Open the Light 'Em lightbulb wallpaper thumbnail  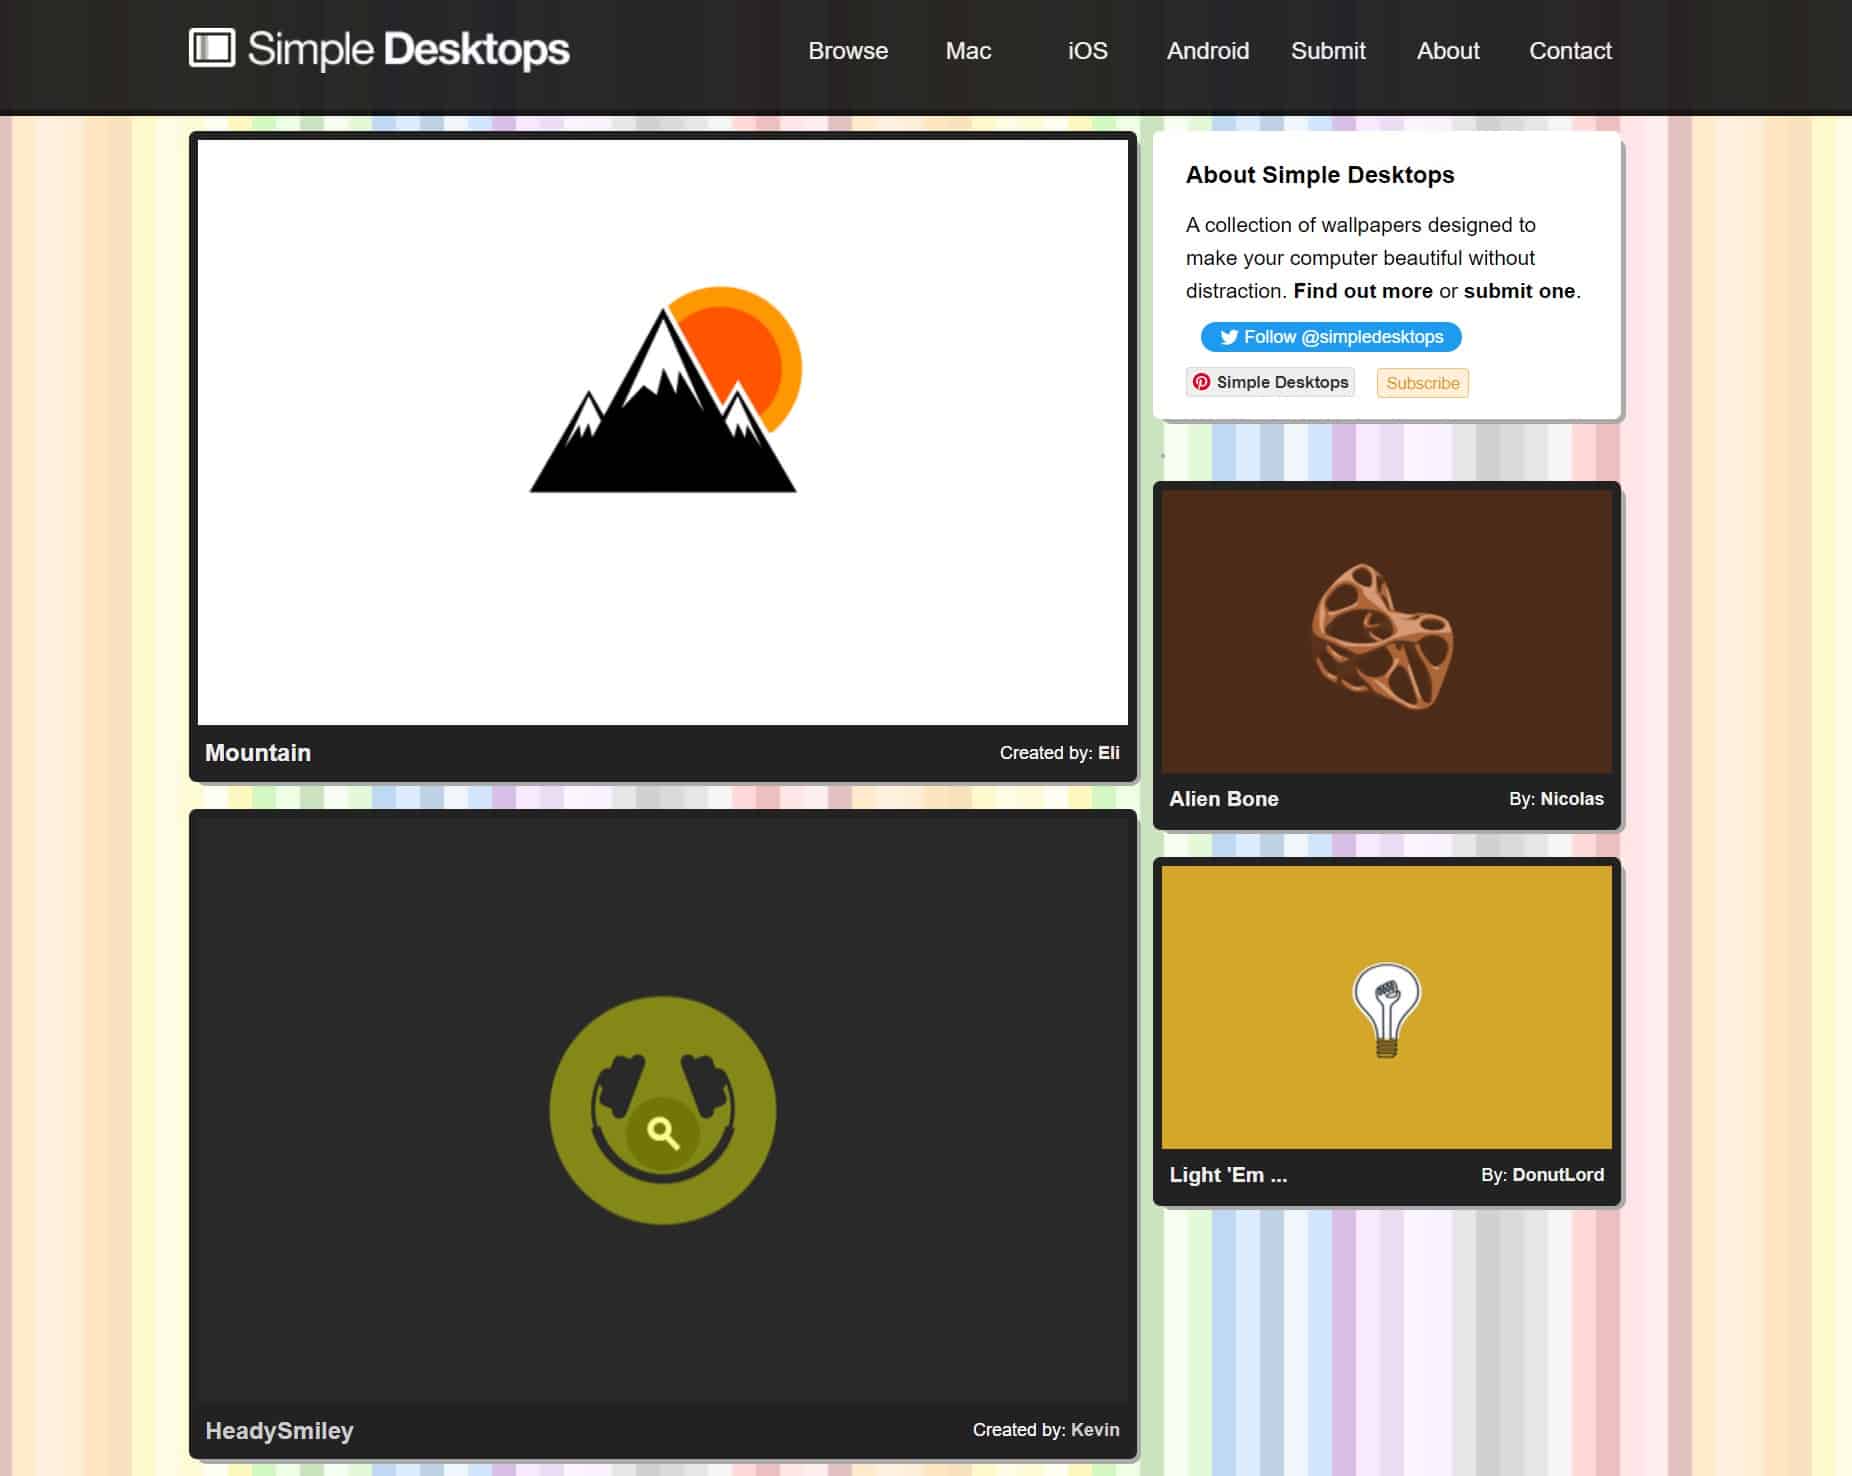click(x=1386, y=1008)
